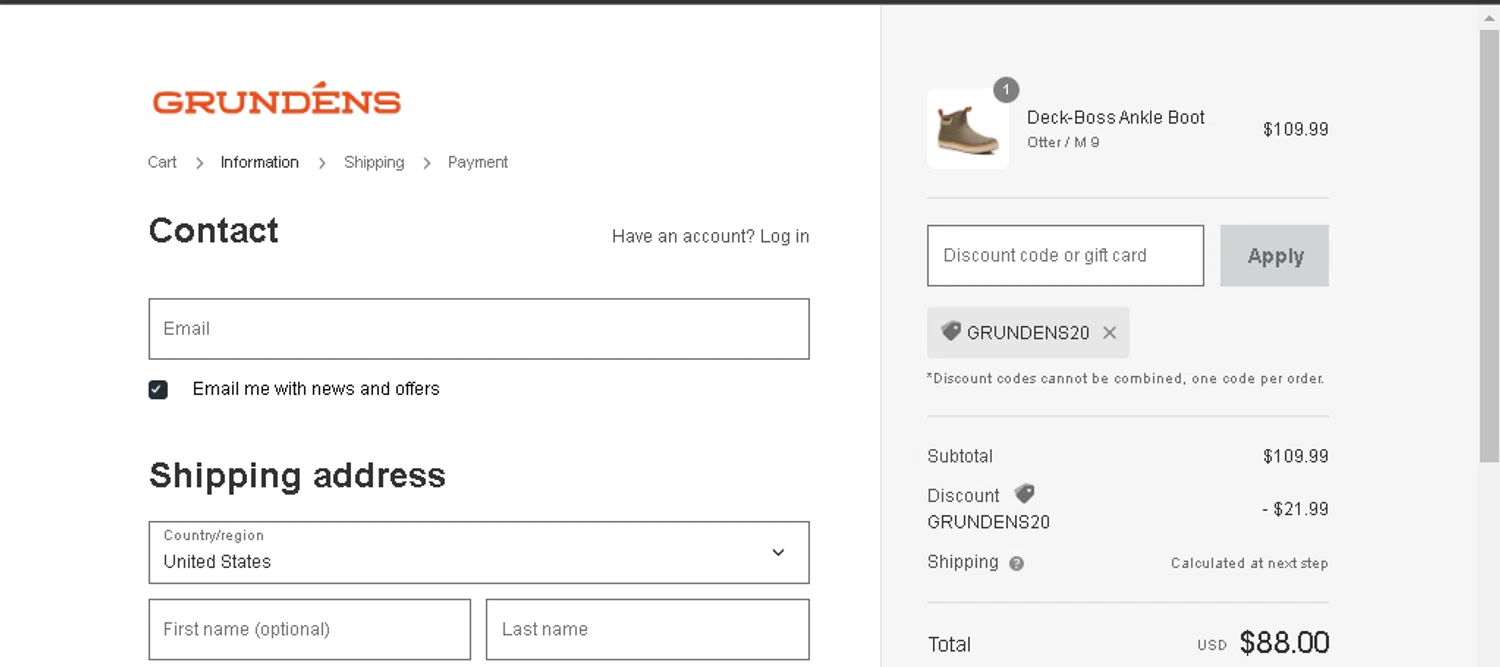The width and height of the screenshot is (1500, 667).
Task: Click the Subtotal label
Action: pos(960,456)
